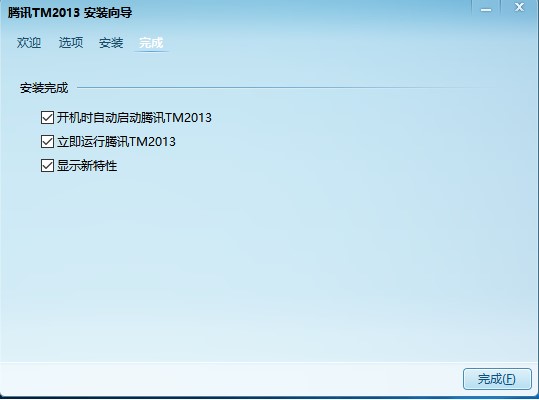539x400 pixels.
Task: Click the 显示新特性 label text
Action: coord(87,166)
